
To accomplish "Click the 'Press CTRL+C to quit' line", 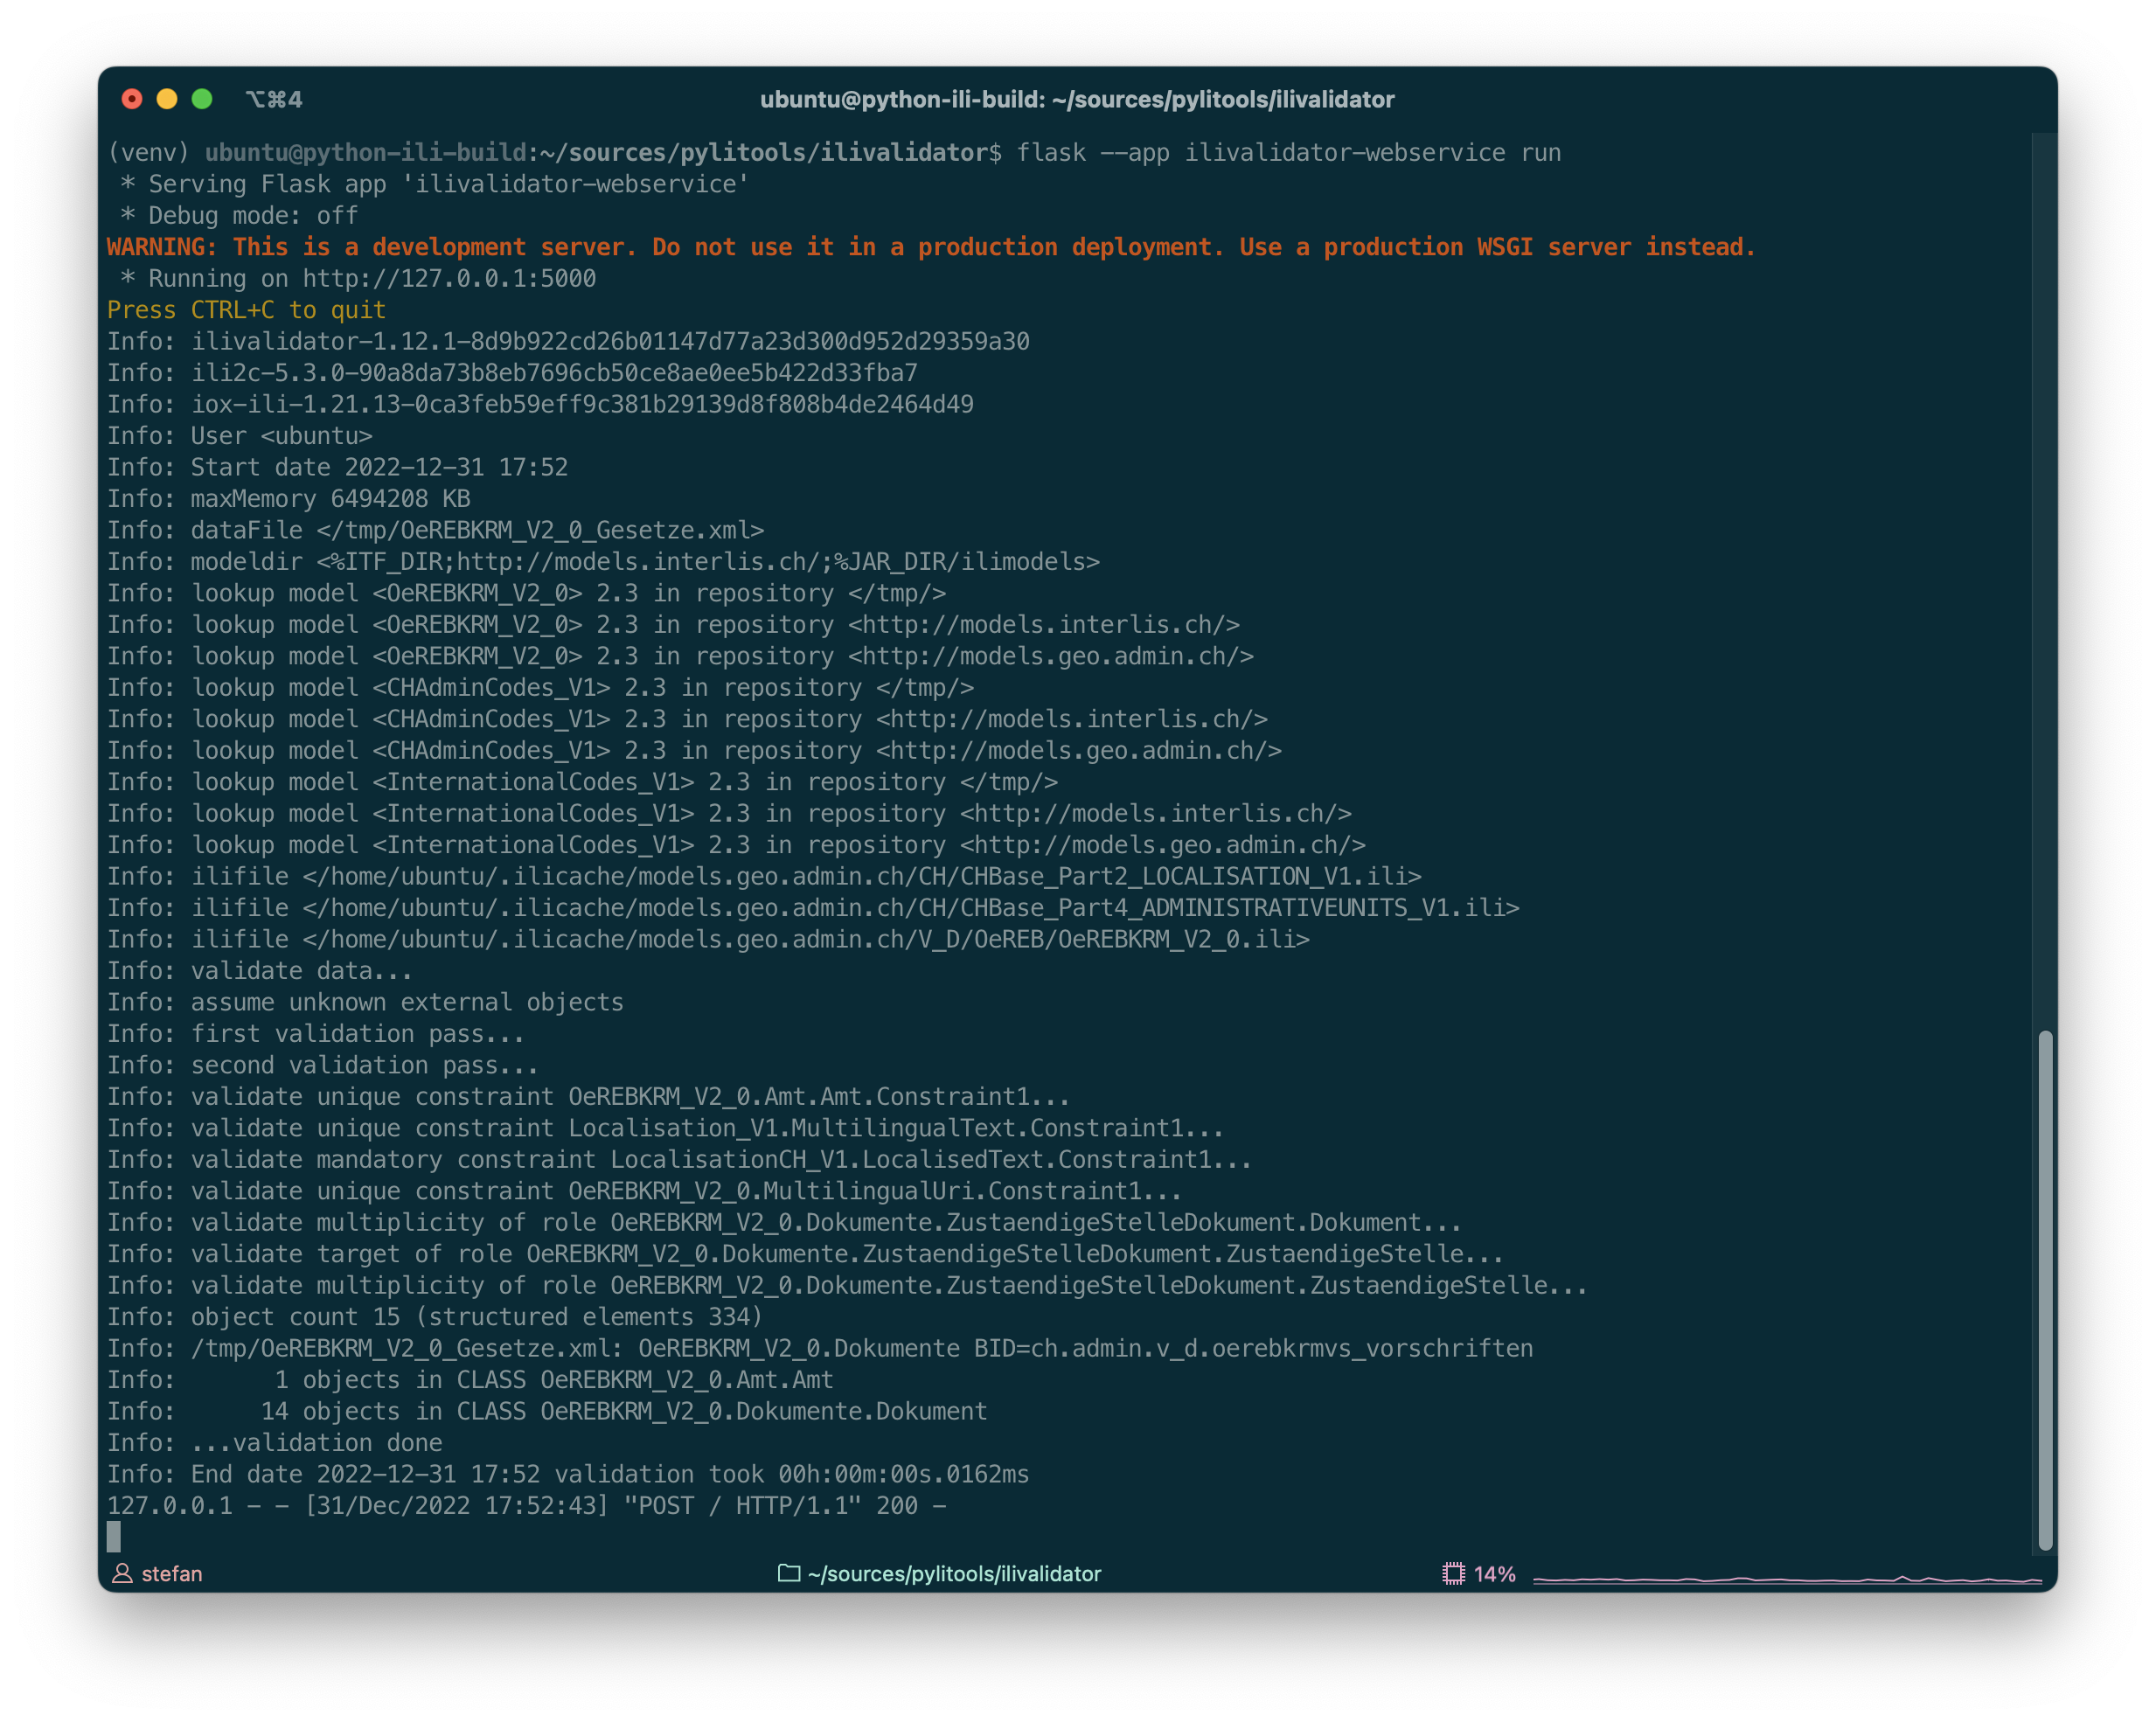I will [x=246, y=310].
